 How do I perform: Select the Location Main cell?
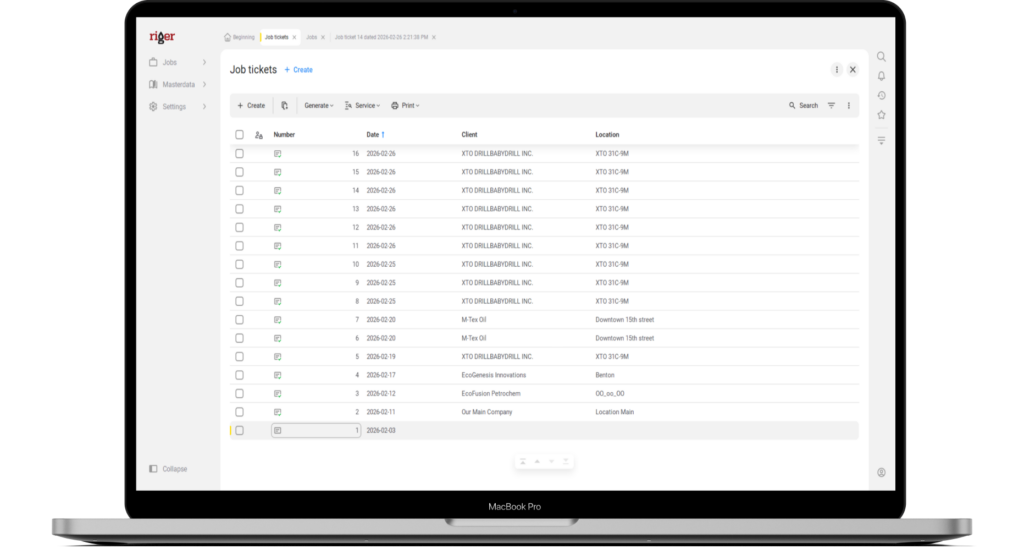click(x=615, y=412)
